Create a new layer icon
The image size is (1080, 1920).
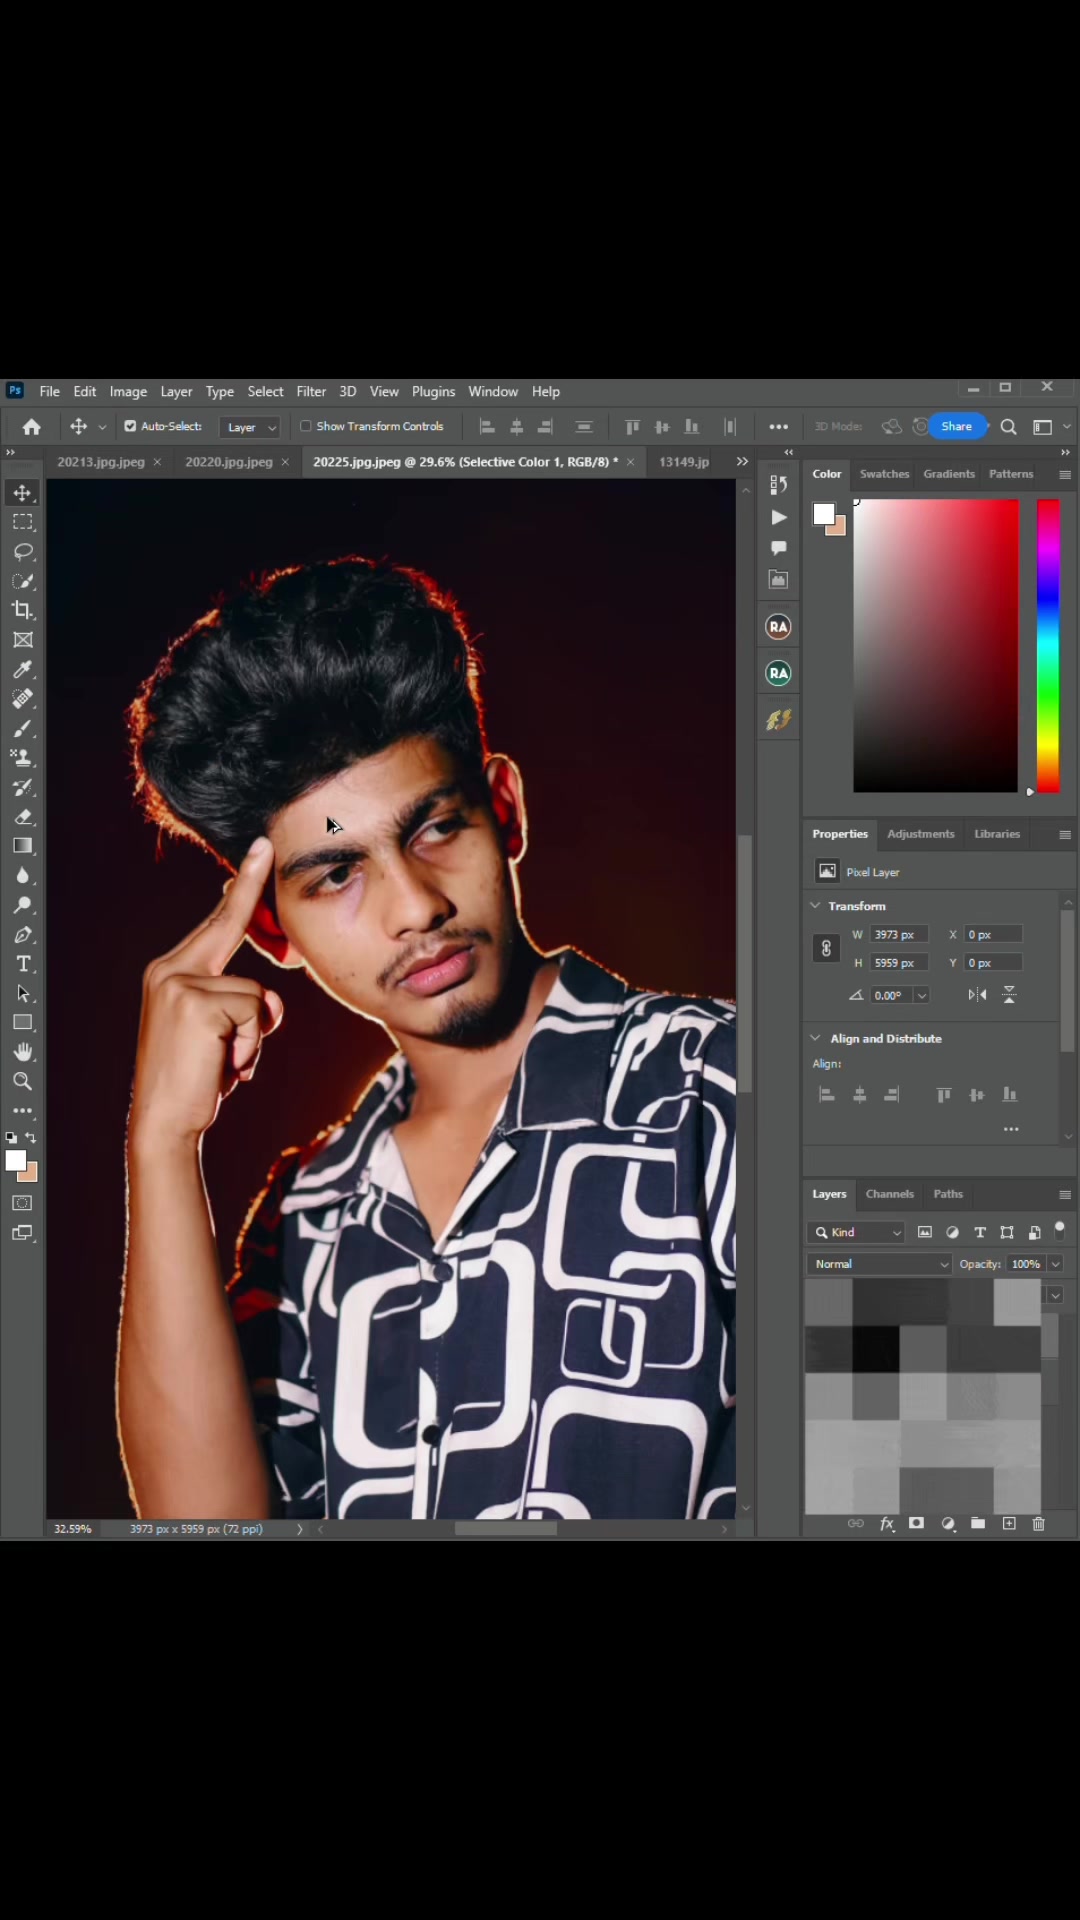point(1009,1524)
